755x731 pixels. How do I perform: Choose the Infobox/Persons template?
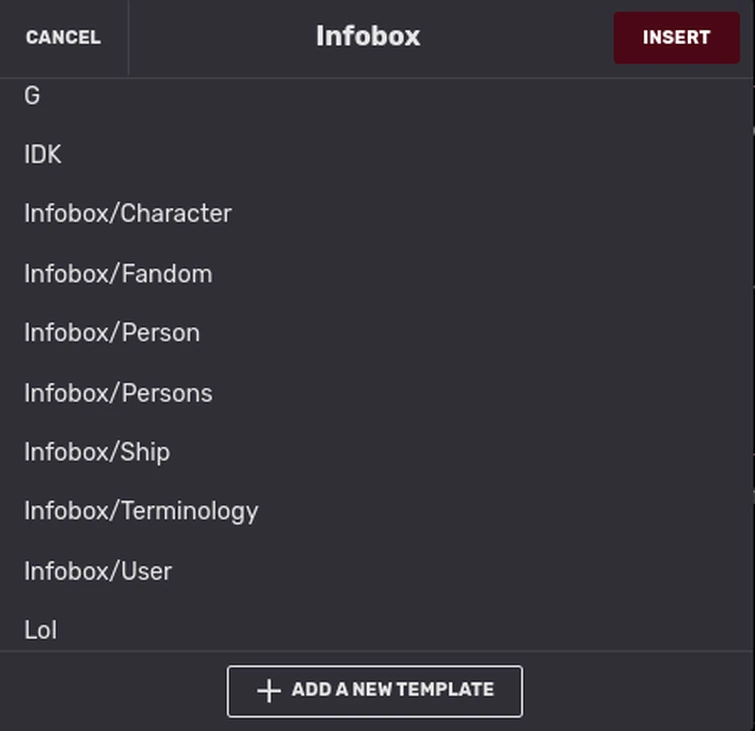pyautogui.click(x=118, y=393)
